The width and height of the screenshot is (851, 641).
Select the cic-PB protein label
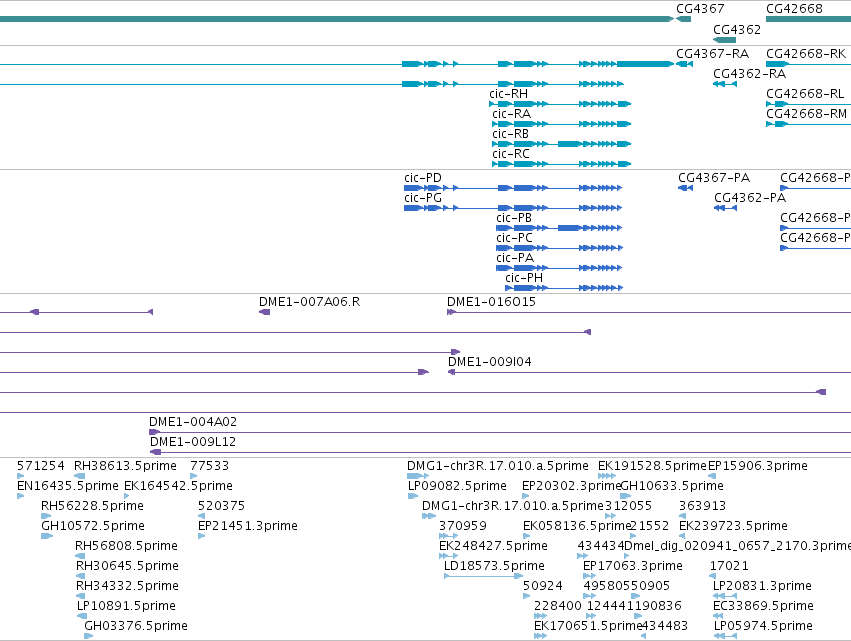coord(513,218)
